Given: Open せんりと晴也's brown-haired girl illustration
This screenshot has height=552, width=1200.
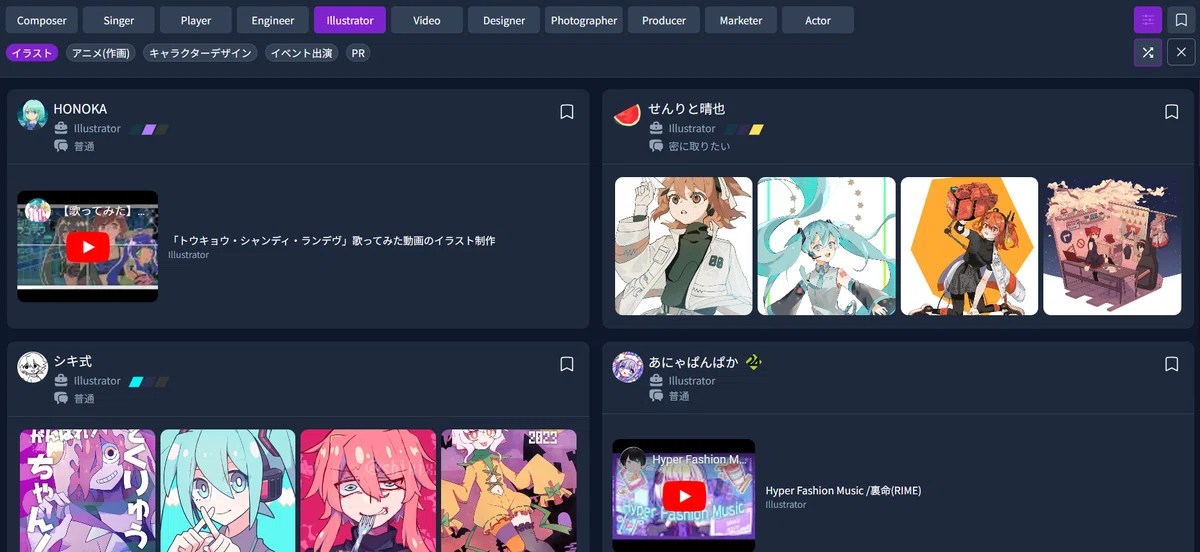Looking at the screenshot, I should coord(684,246).
